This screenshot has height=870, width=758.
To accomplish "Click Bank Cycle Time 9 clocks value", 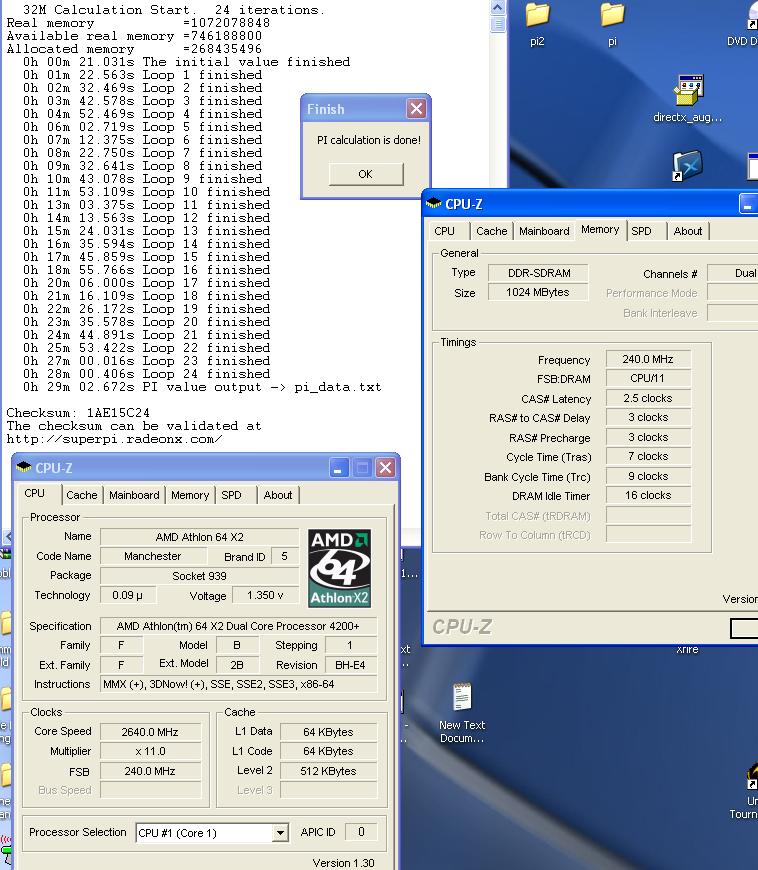I will point(648,476).
